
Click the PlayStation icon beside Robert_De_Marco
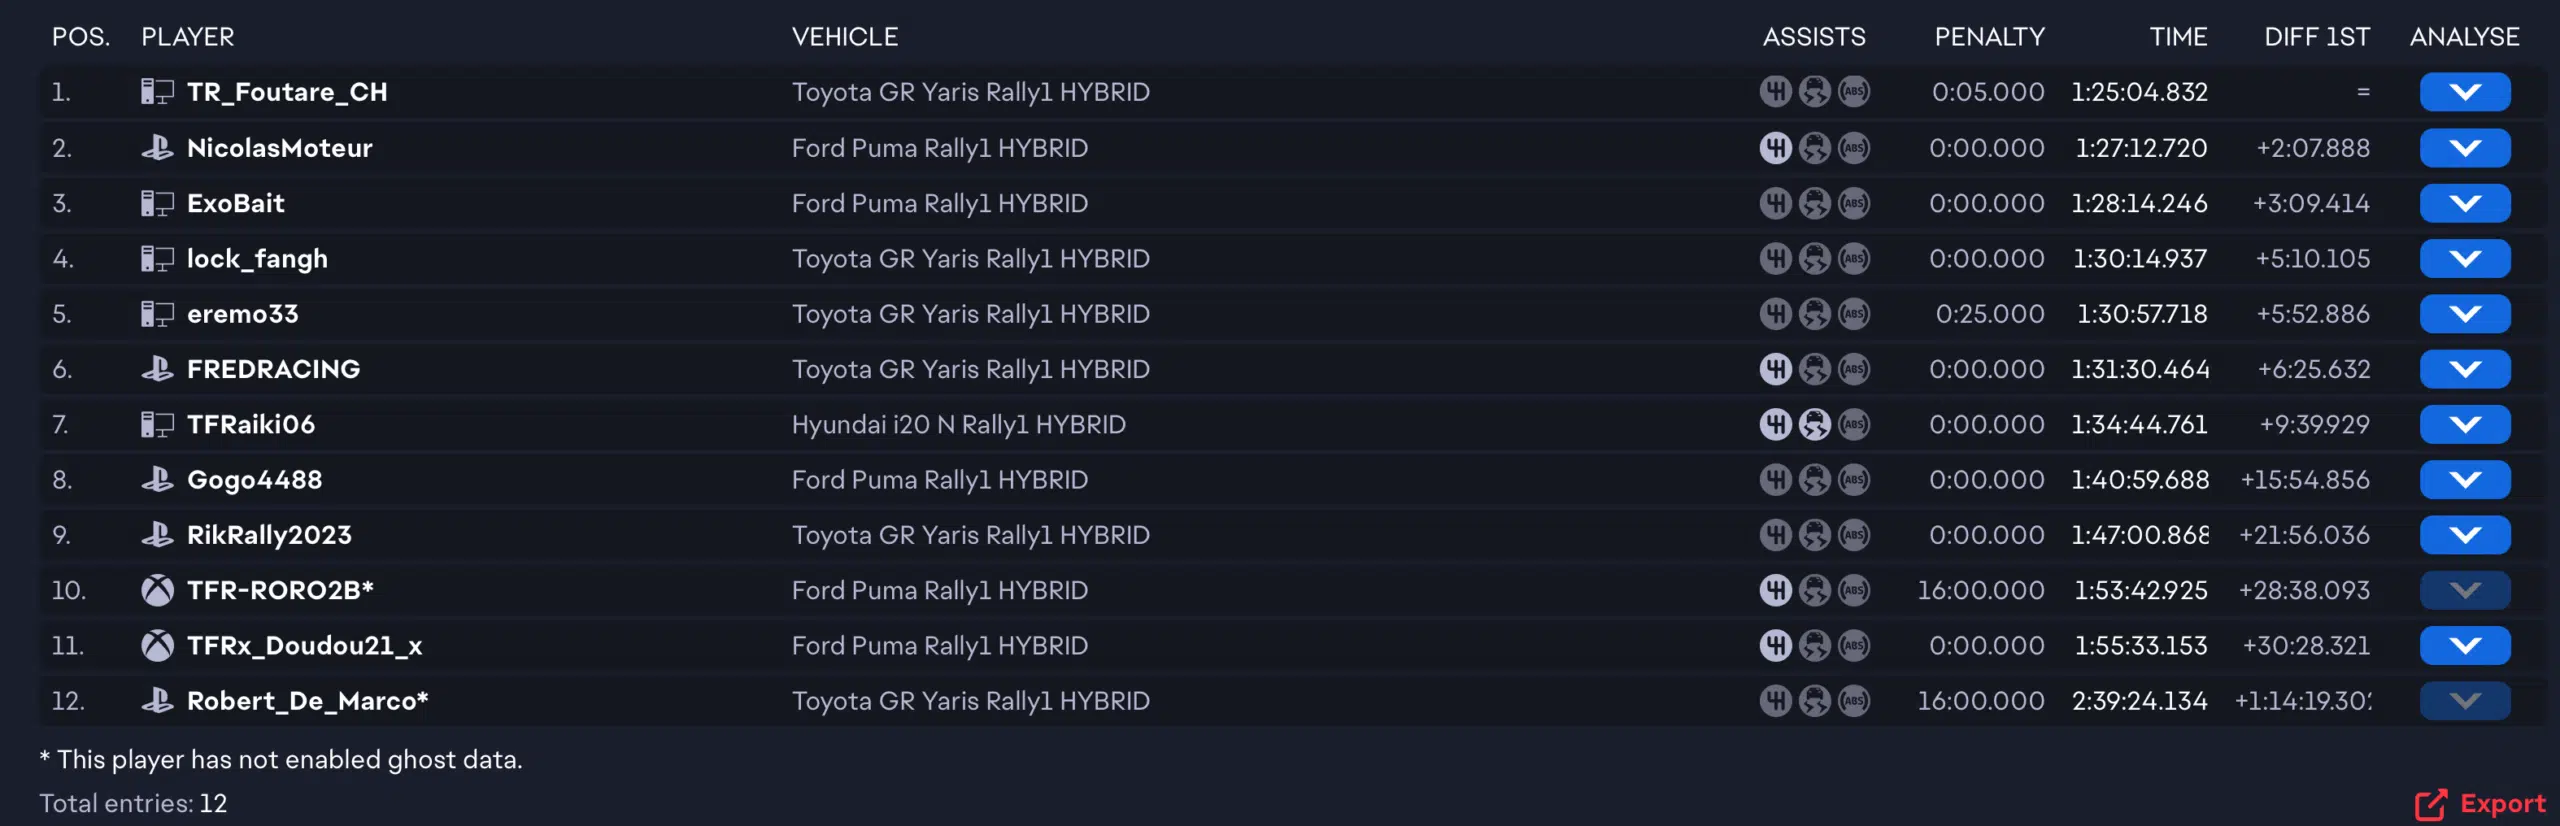[x=157, y=701]
